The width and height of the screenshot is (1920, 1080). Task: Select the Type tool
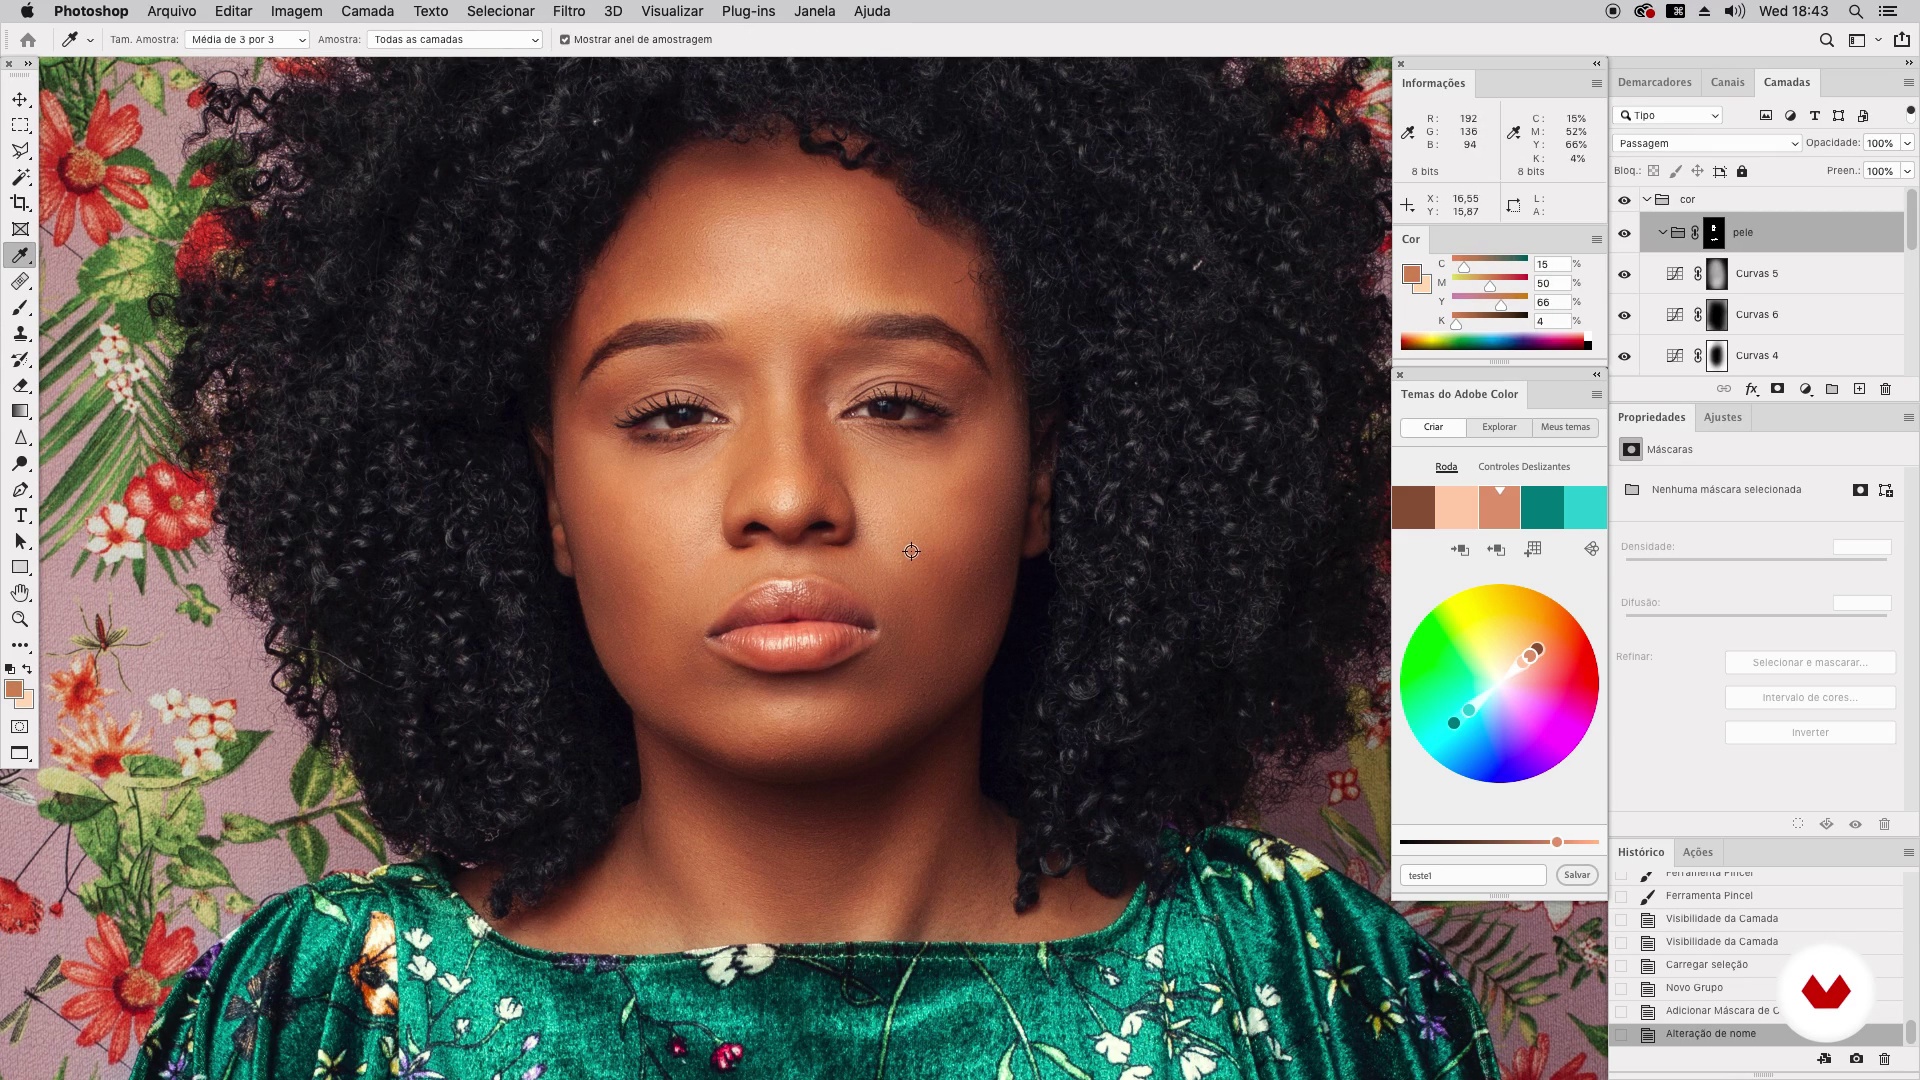tap(20, 516)
